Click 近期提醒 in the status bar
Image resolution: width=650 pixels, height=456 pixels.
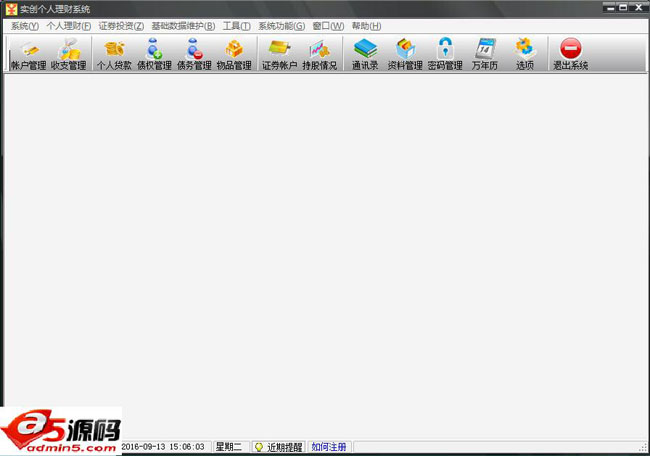coord(278,447)
